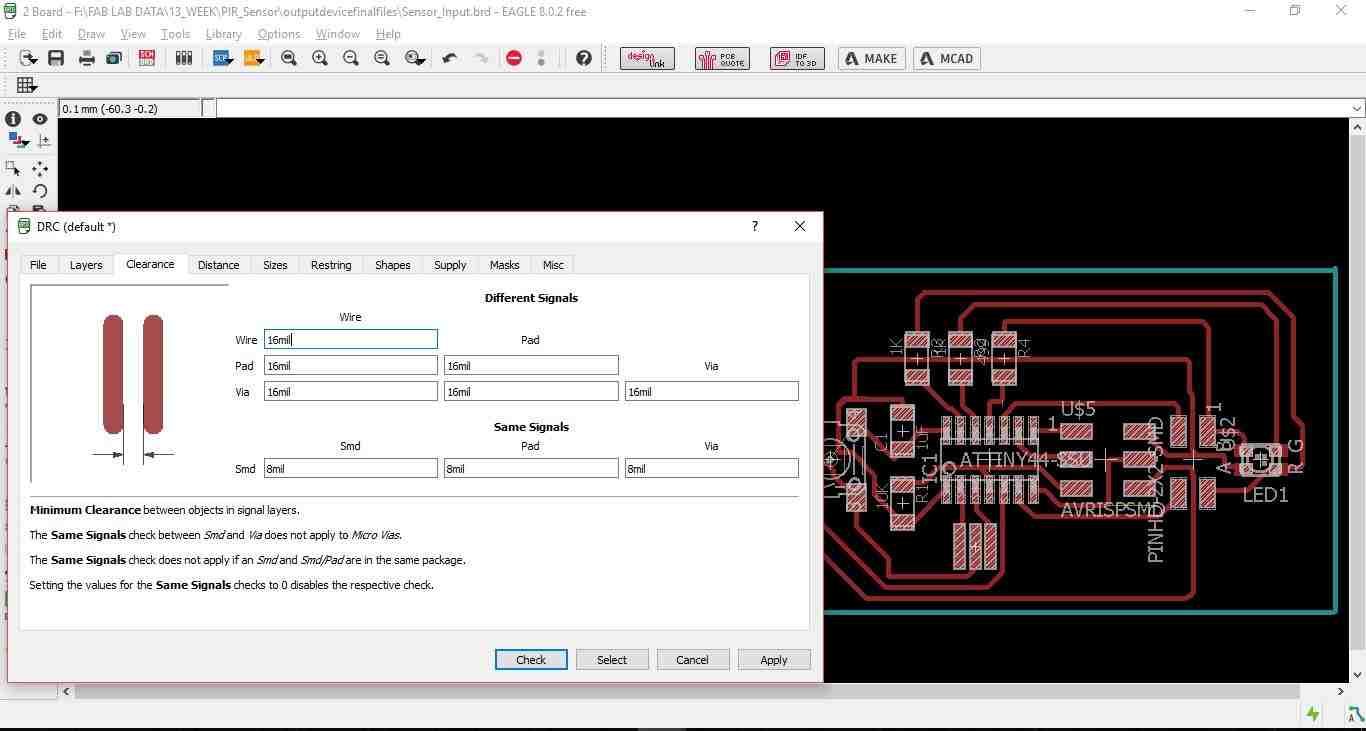Open the Edit menu
The height and width of the screenshot is (731, 1366).
[x=52, y=34]
